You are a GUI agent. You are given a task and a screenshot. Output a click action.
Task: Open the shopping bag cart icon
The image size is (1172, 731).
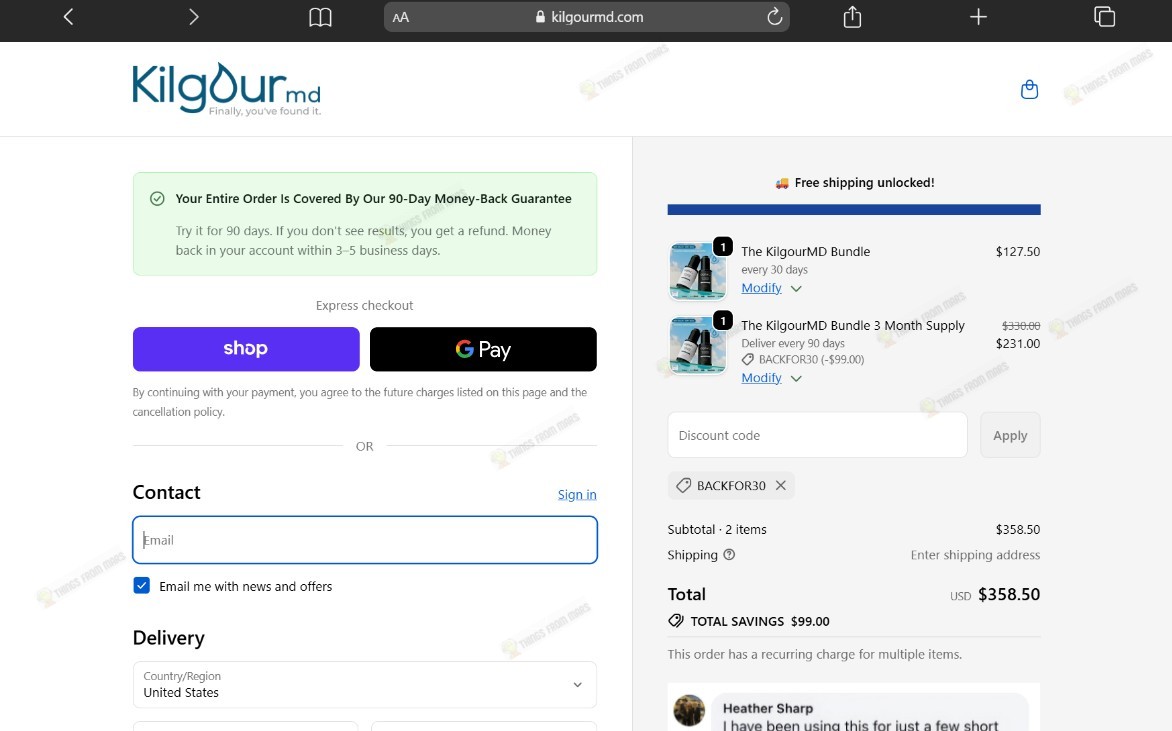(x=1029, y=90)
